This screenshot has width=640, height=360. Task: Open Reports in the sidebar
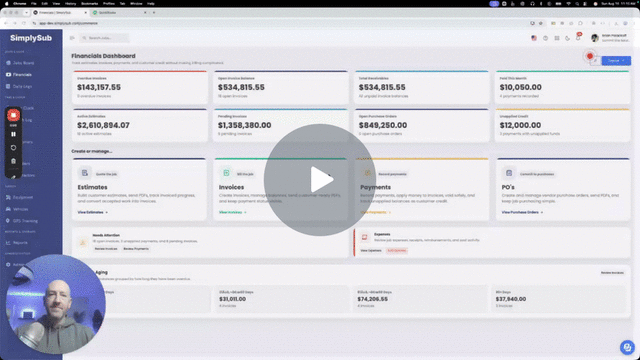[x=17, y=242]
